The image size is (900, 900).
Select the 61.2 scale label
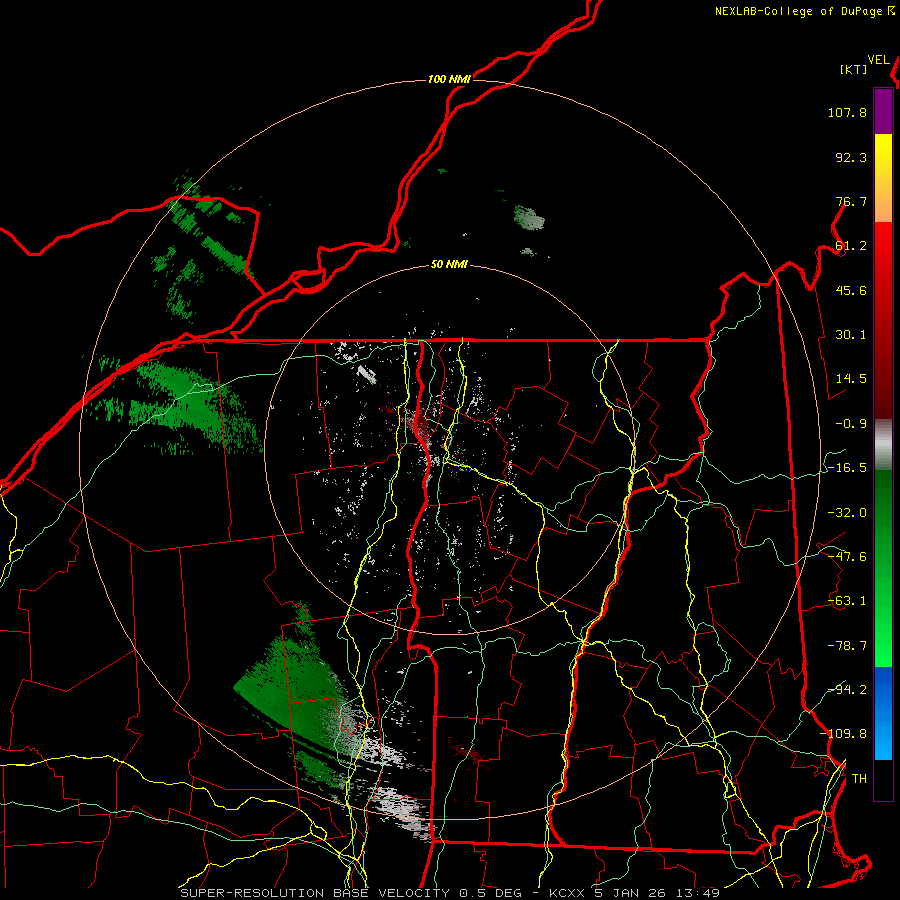[851, 246]
